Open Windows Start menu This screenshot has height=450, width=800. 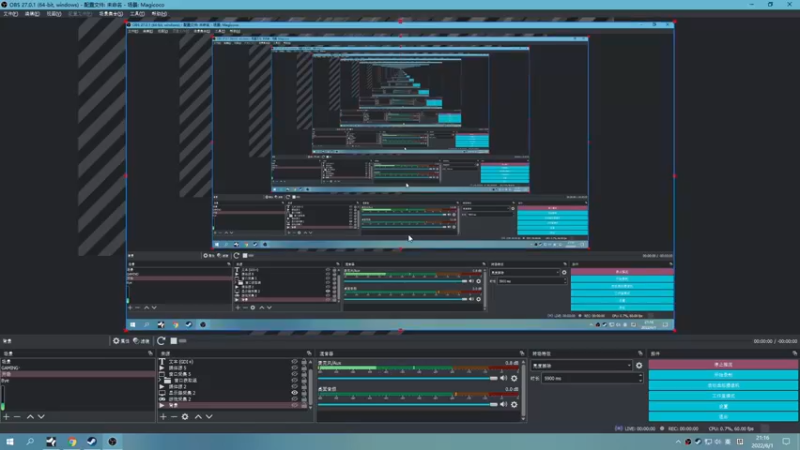tap(10, 441)
